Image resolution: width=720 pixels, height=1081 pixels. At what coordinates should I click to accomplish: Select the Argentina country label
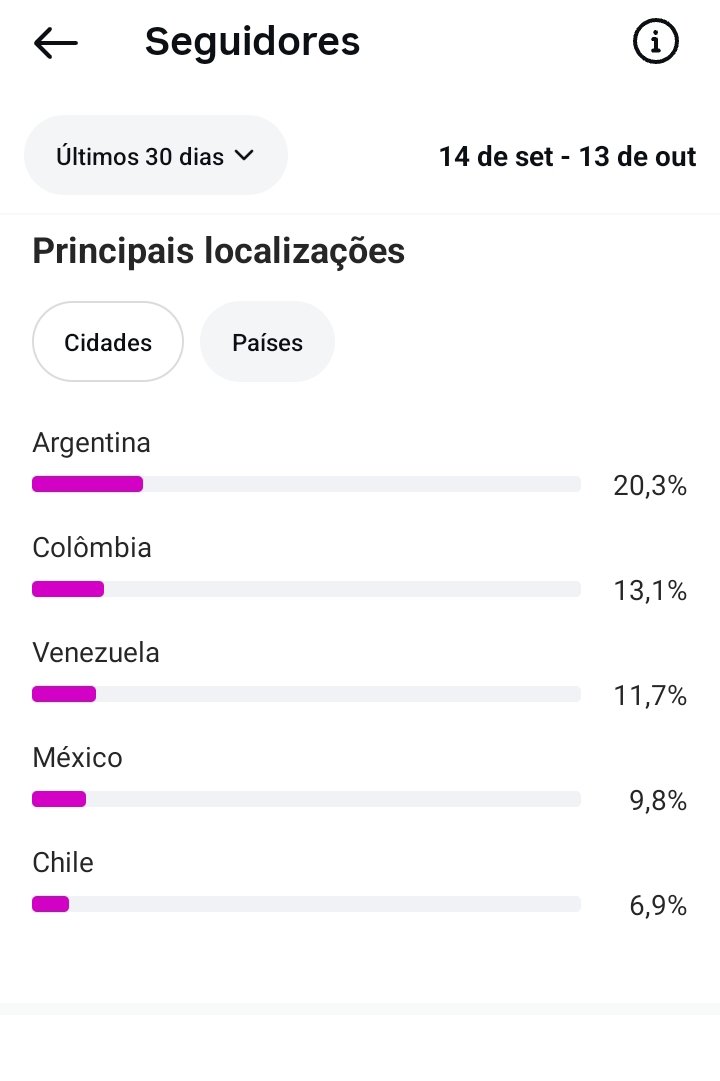pyautogui.click(x=91, y=443)
